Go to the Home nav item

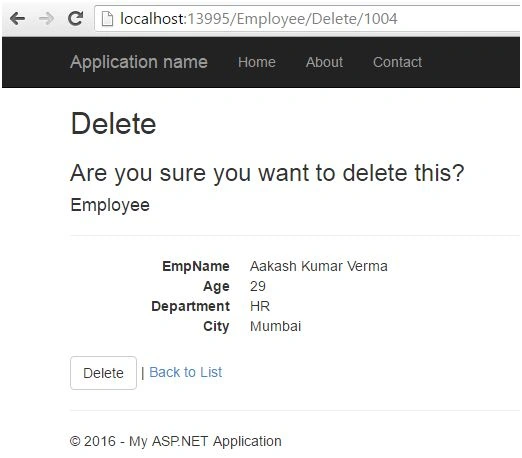[x=257, y=62]
